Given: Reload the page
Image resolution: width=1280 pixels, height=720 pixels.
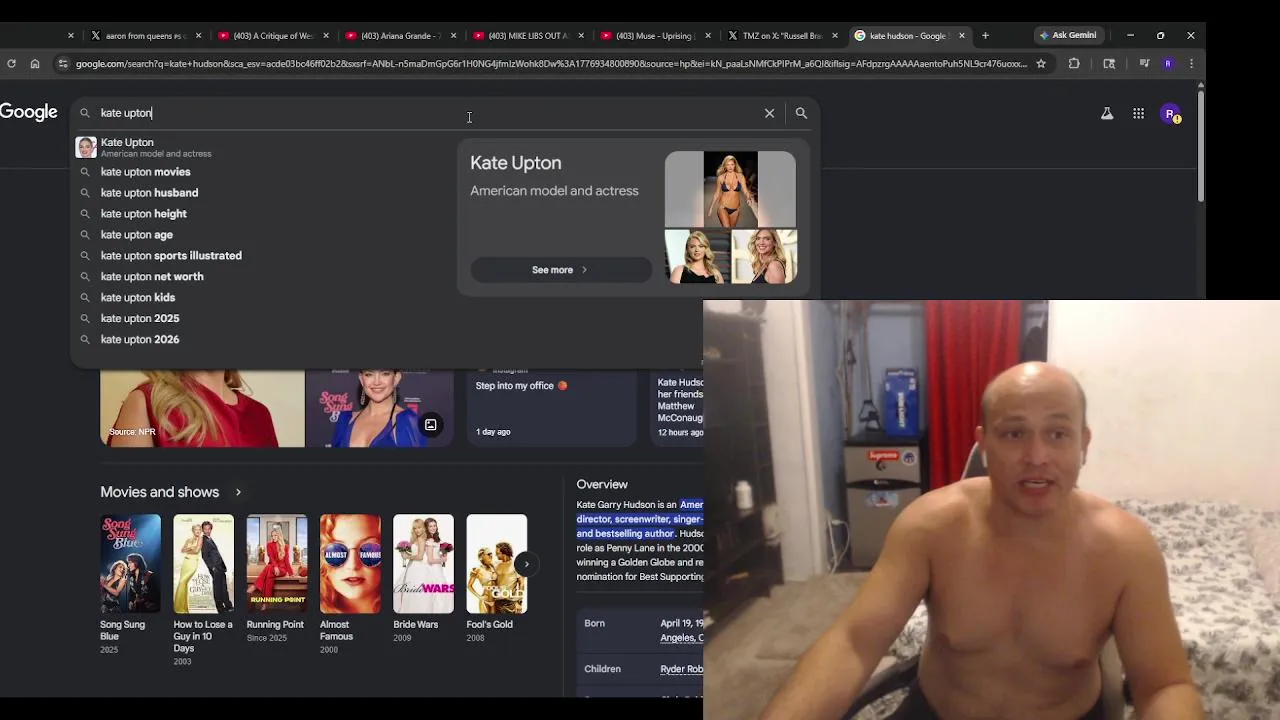Looking at the screenshot, I should point(11,63).
